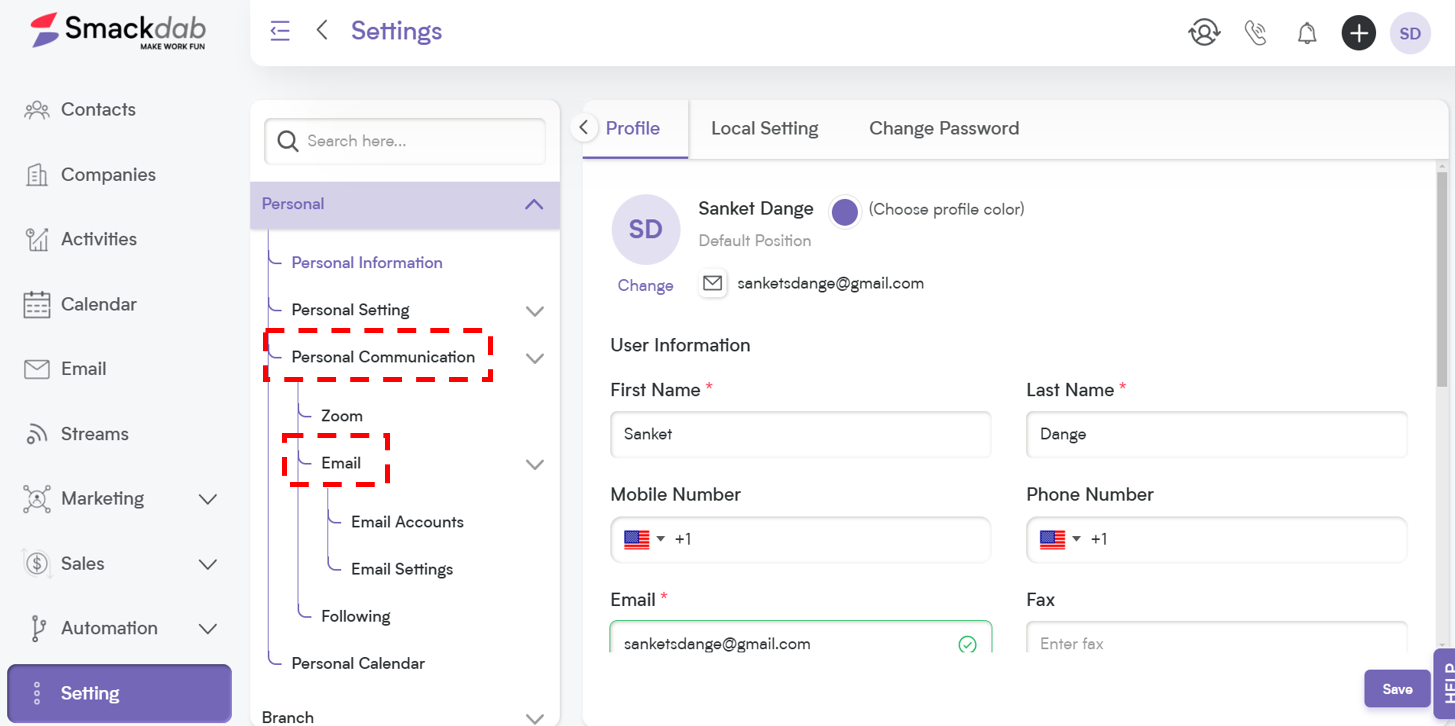Open the notifications bell
1455x726 pixels.
click(1307, 33)
